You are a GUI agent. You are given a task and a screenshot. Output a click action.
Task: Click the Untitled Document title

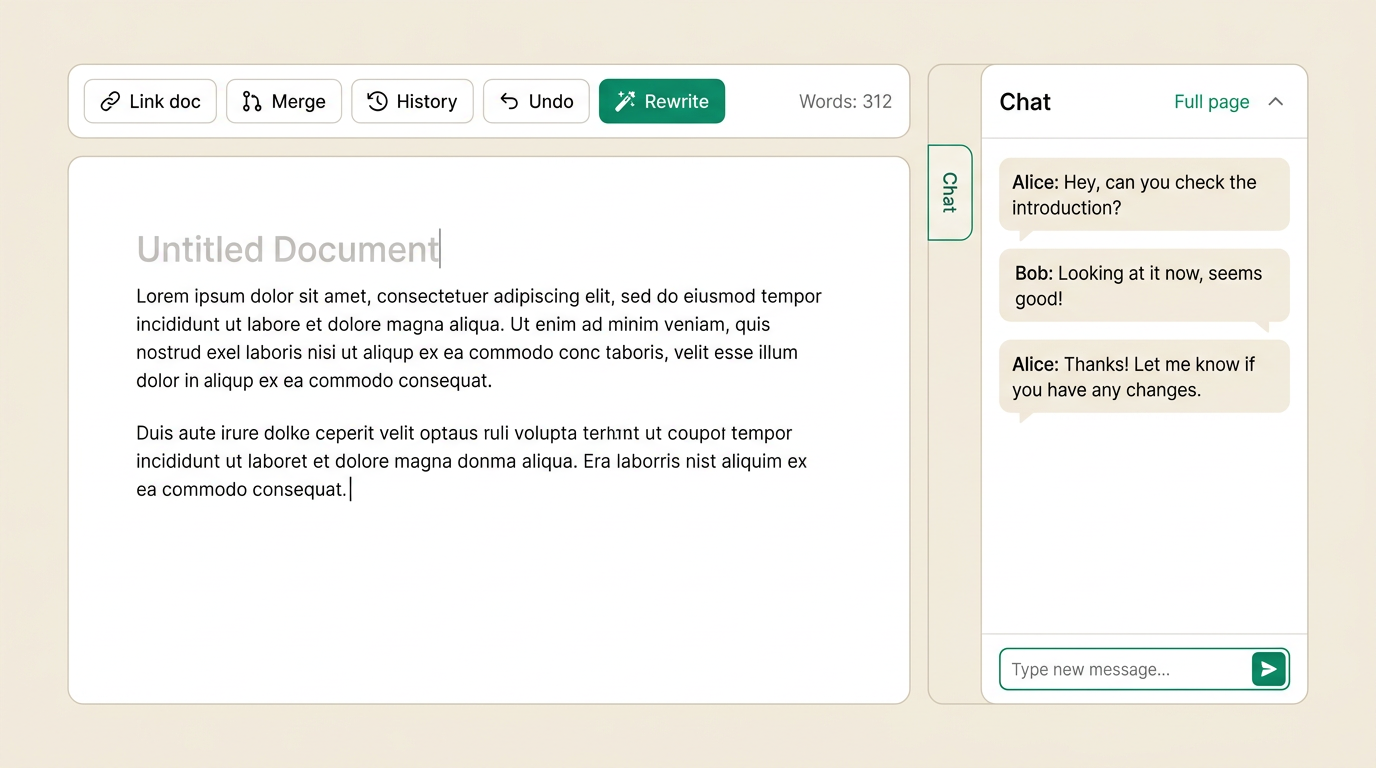(x=288, y=249)
